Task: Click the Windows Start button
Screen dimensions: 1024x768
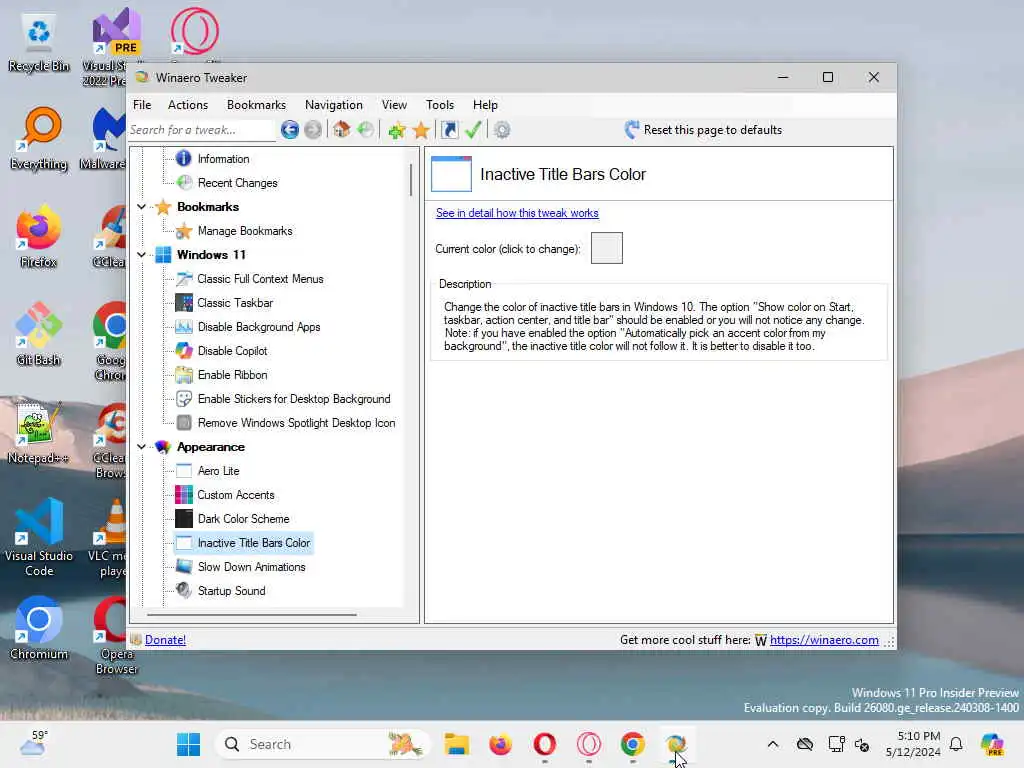Action: click(x=189, y=744)
